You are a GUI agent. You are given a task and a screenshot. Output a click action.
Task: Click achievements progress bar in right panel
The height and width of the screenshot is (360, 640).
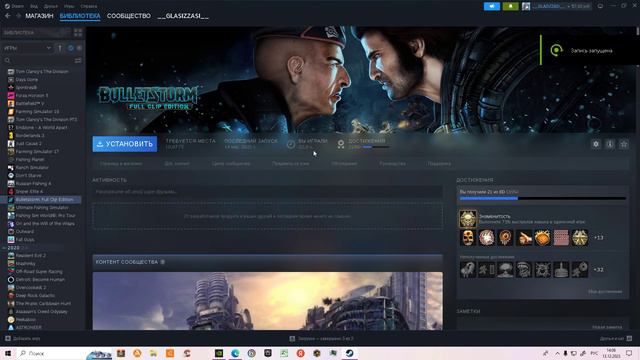tap(542, 198)
